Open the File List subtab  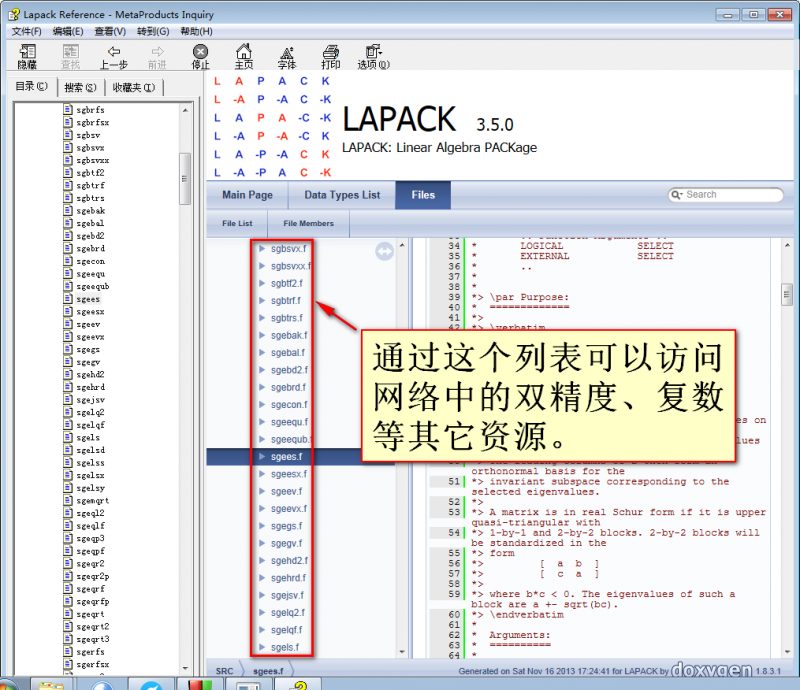237,224
